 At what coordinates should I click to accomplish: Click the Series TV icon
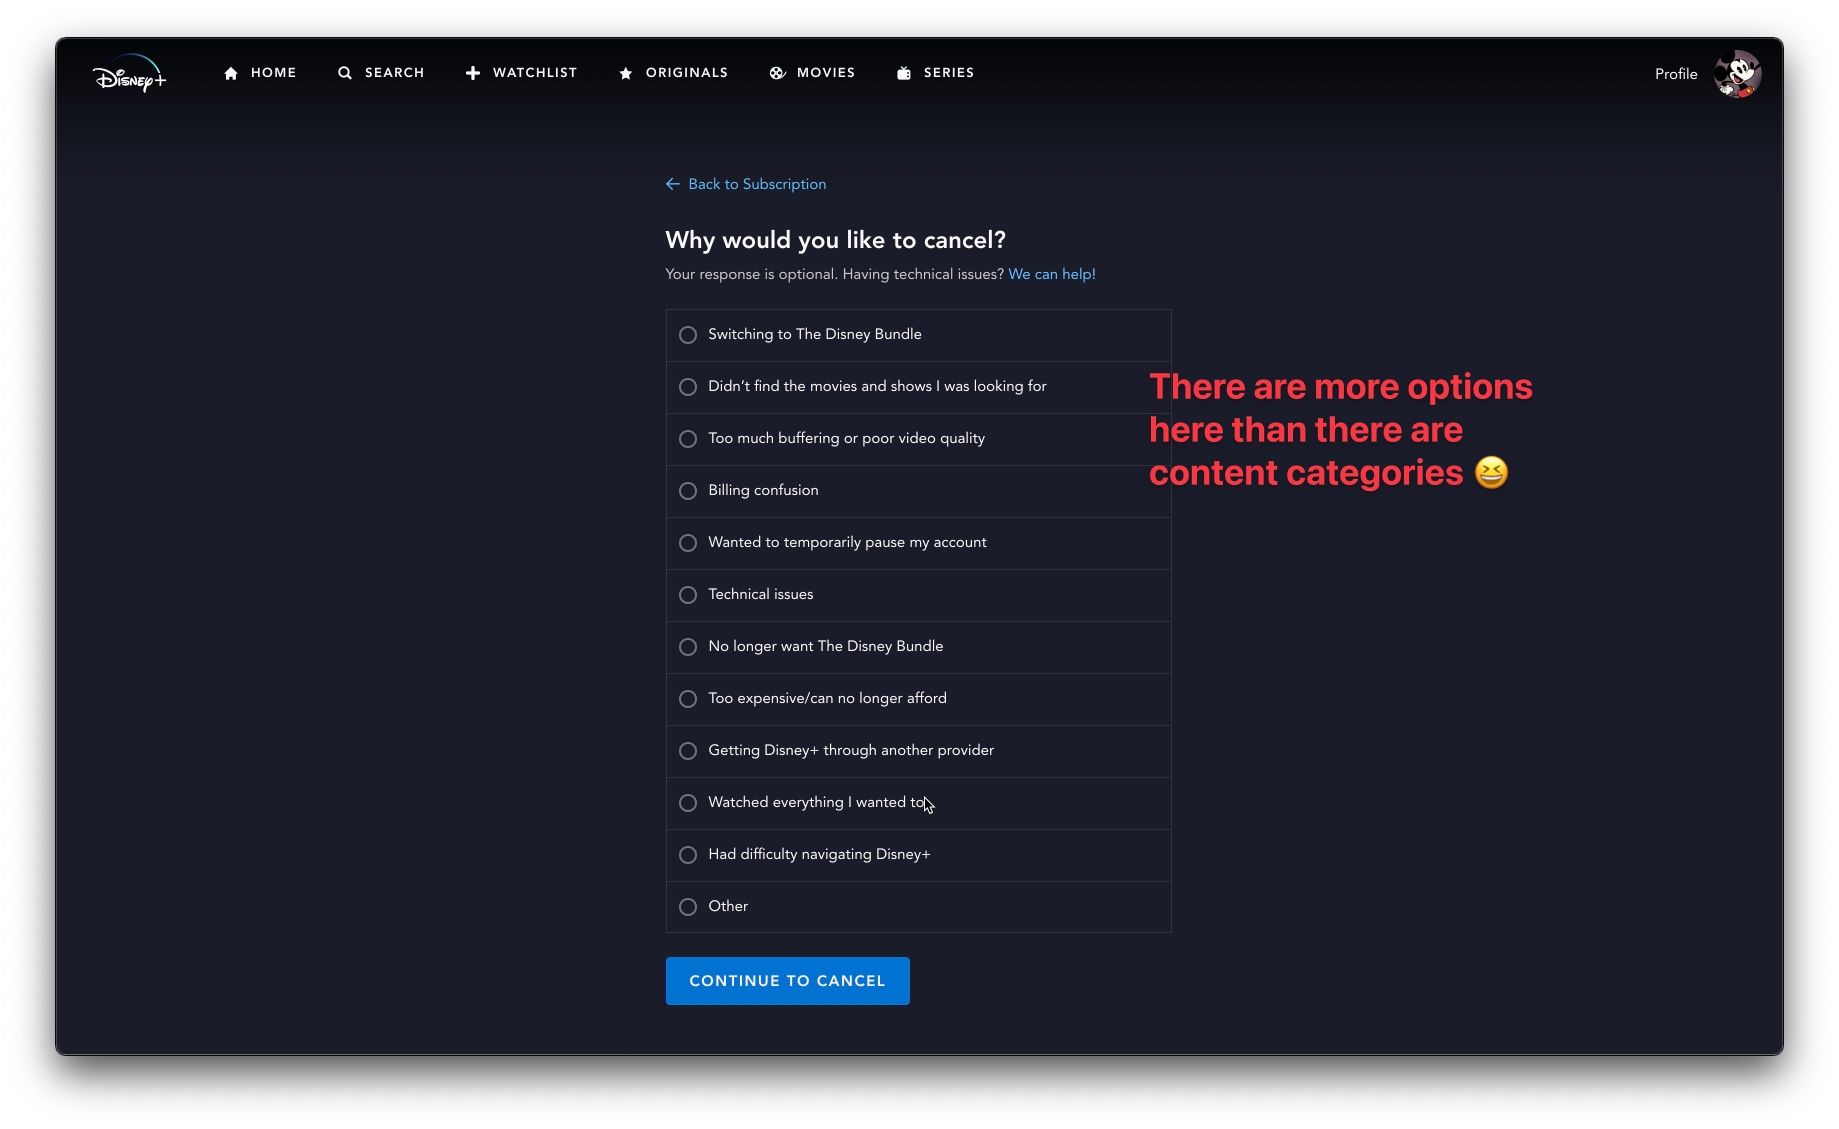pyautogui.click(x=904, y=73)
